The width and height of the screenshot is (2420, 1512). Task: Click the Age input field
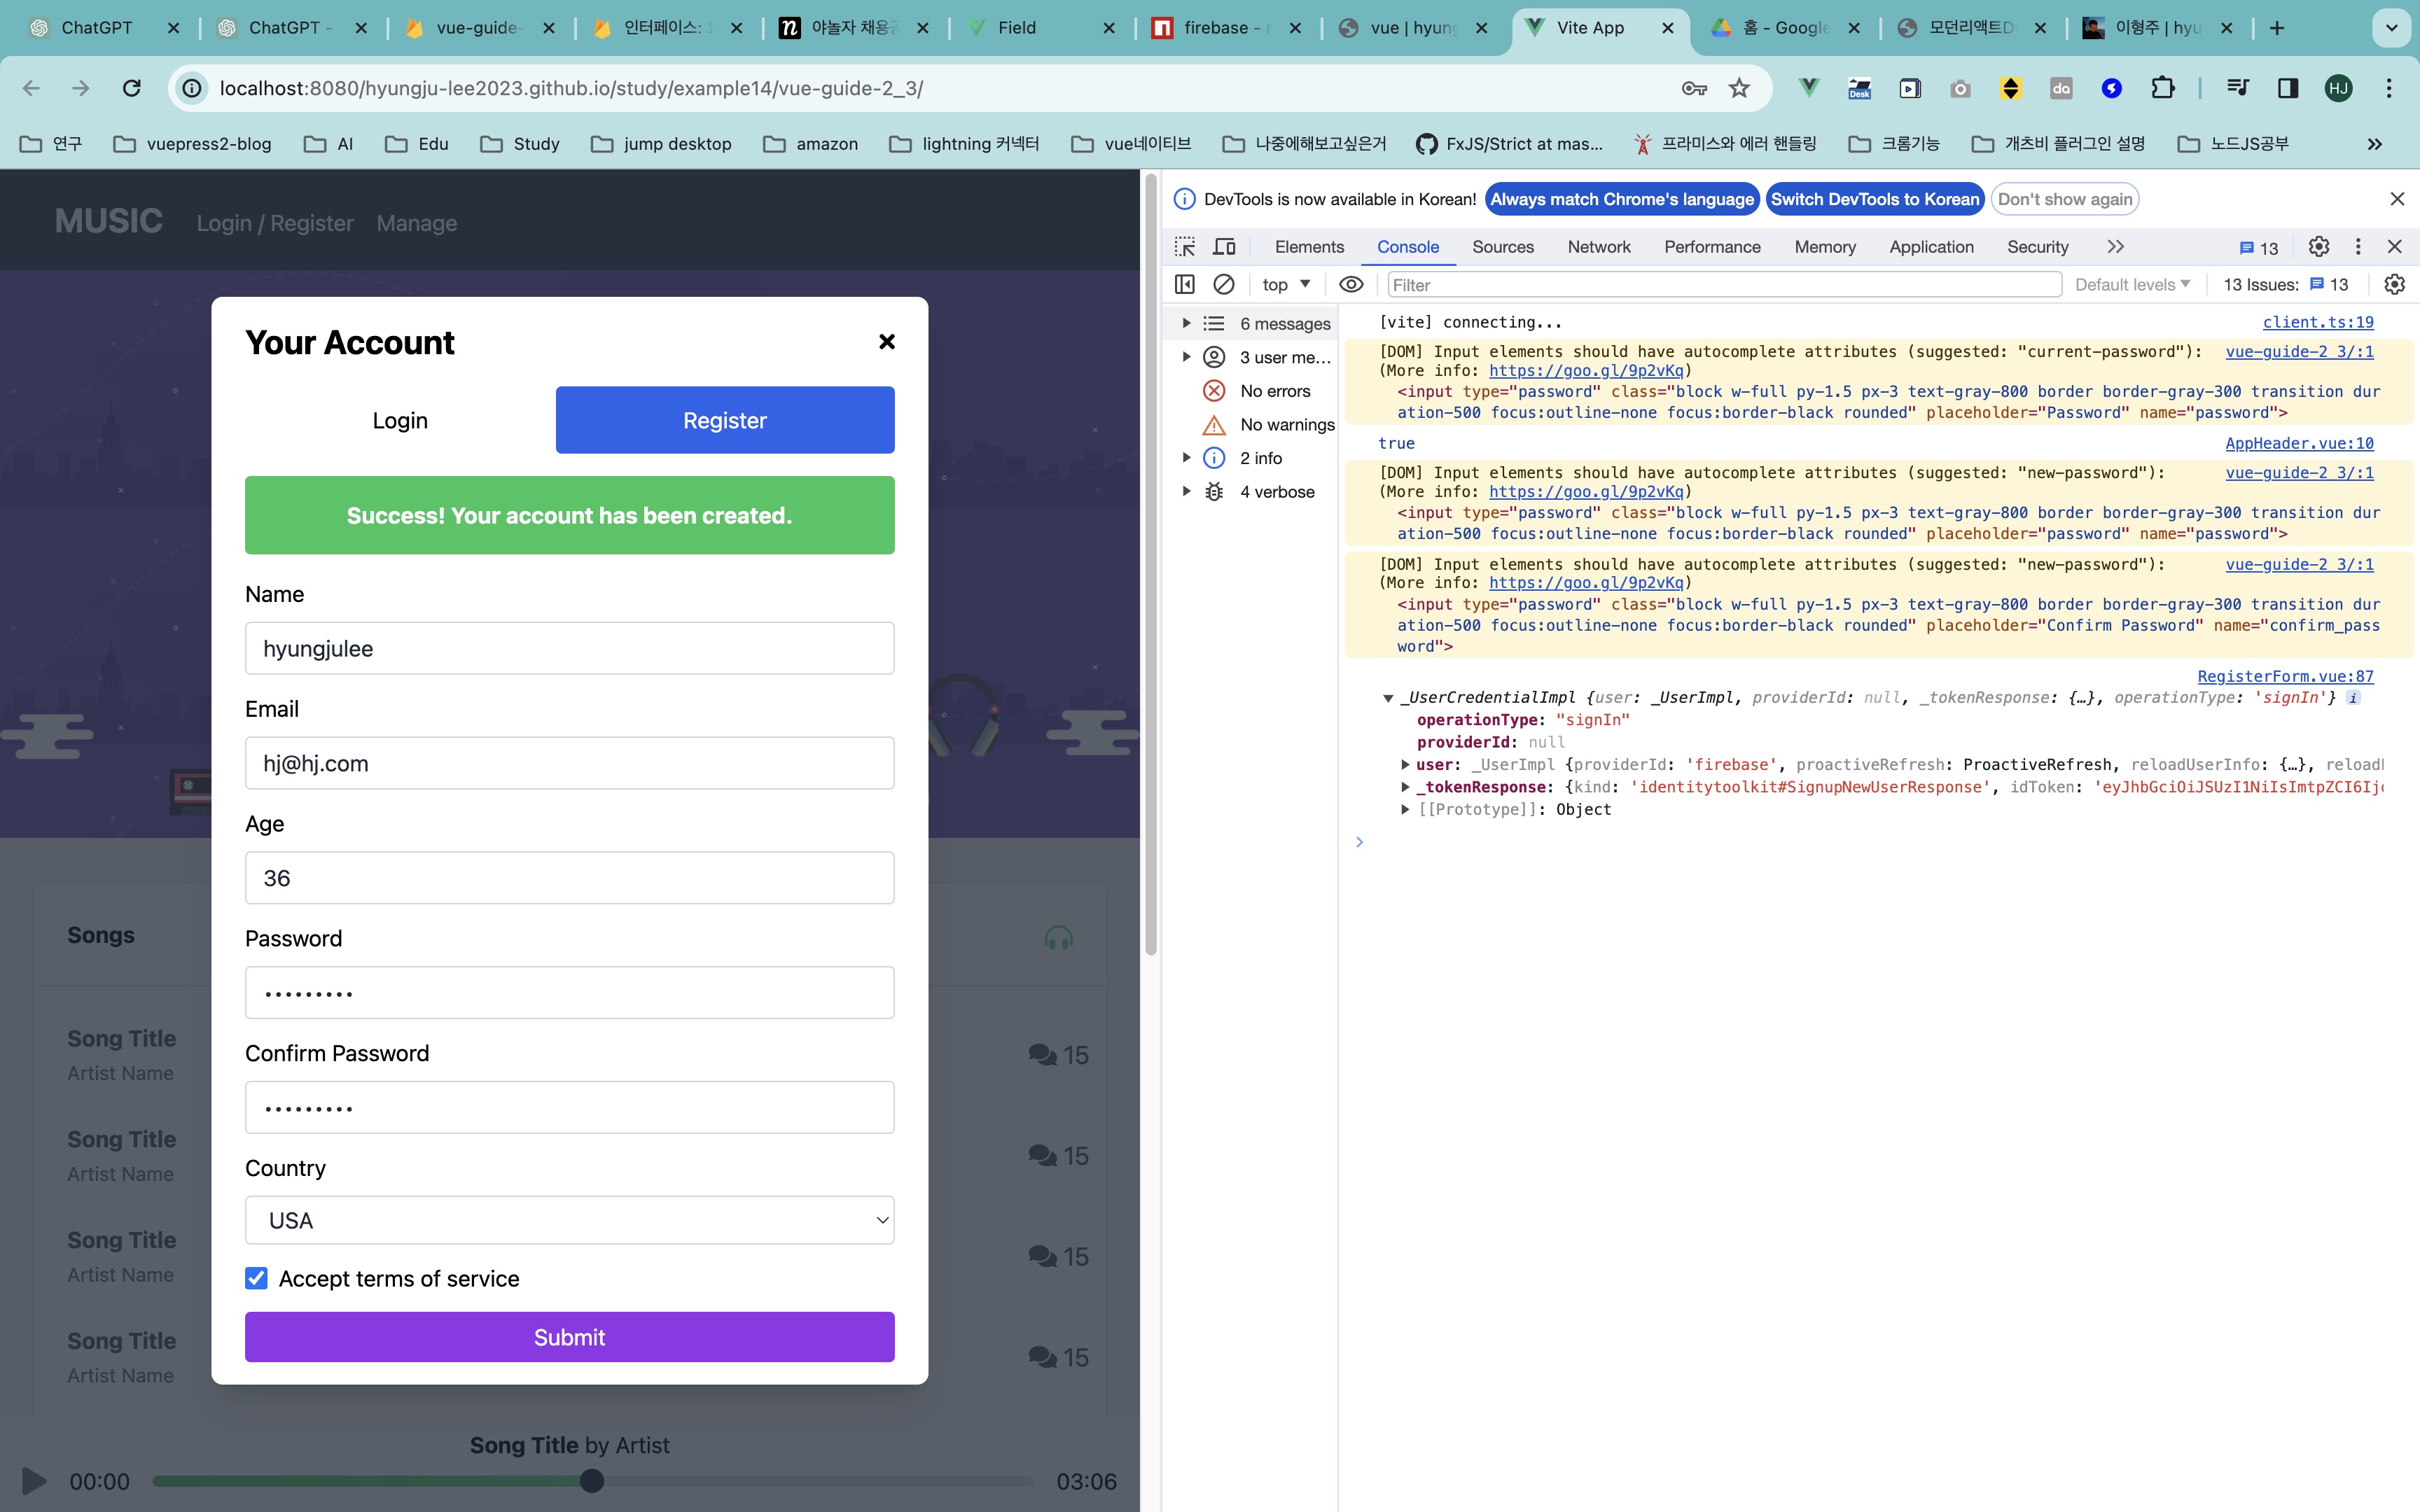point(570,878)
